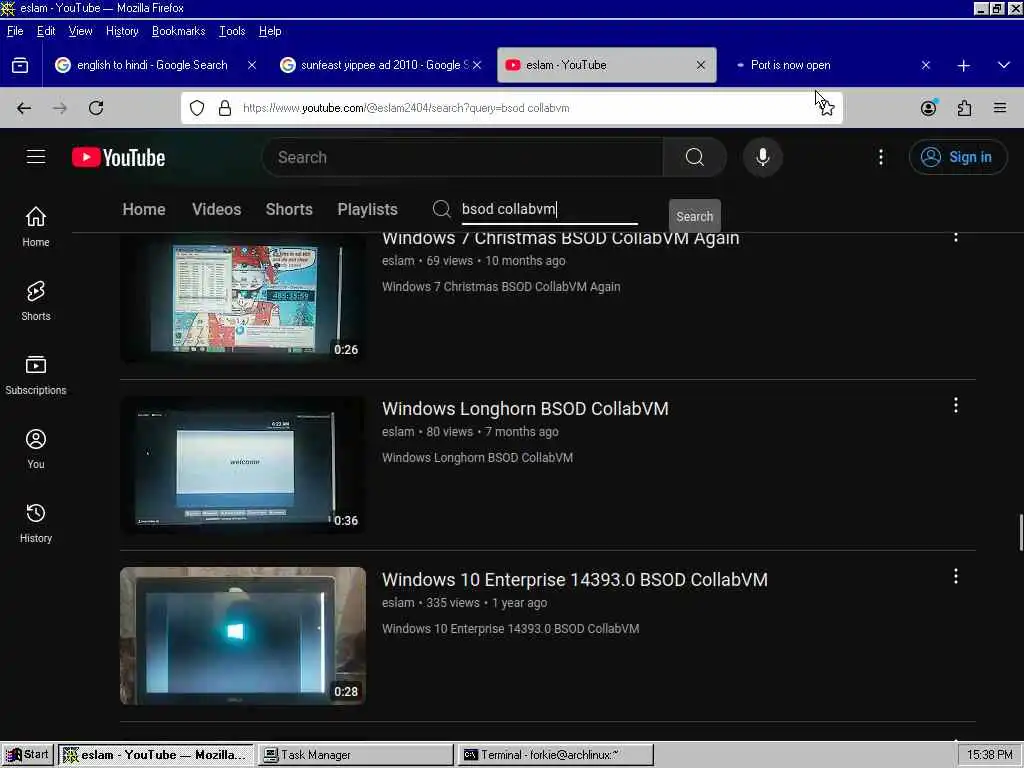Click the padlock site security icon
The width and height of the screenshot is (1024, 768).
[225, 108]
